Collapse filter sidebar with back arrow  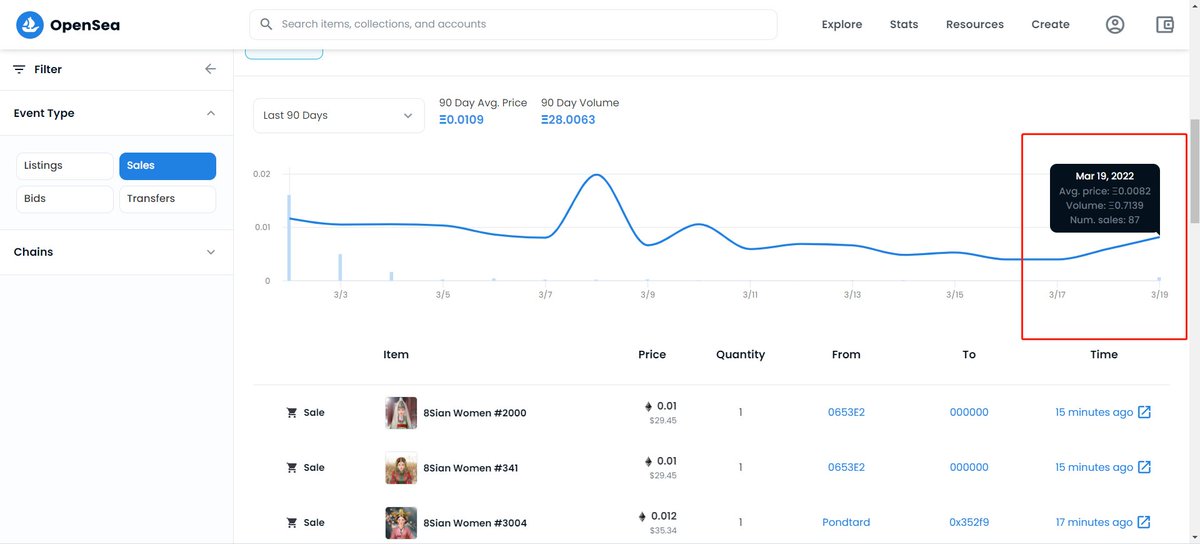click(x=210, y=69)
